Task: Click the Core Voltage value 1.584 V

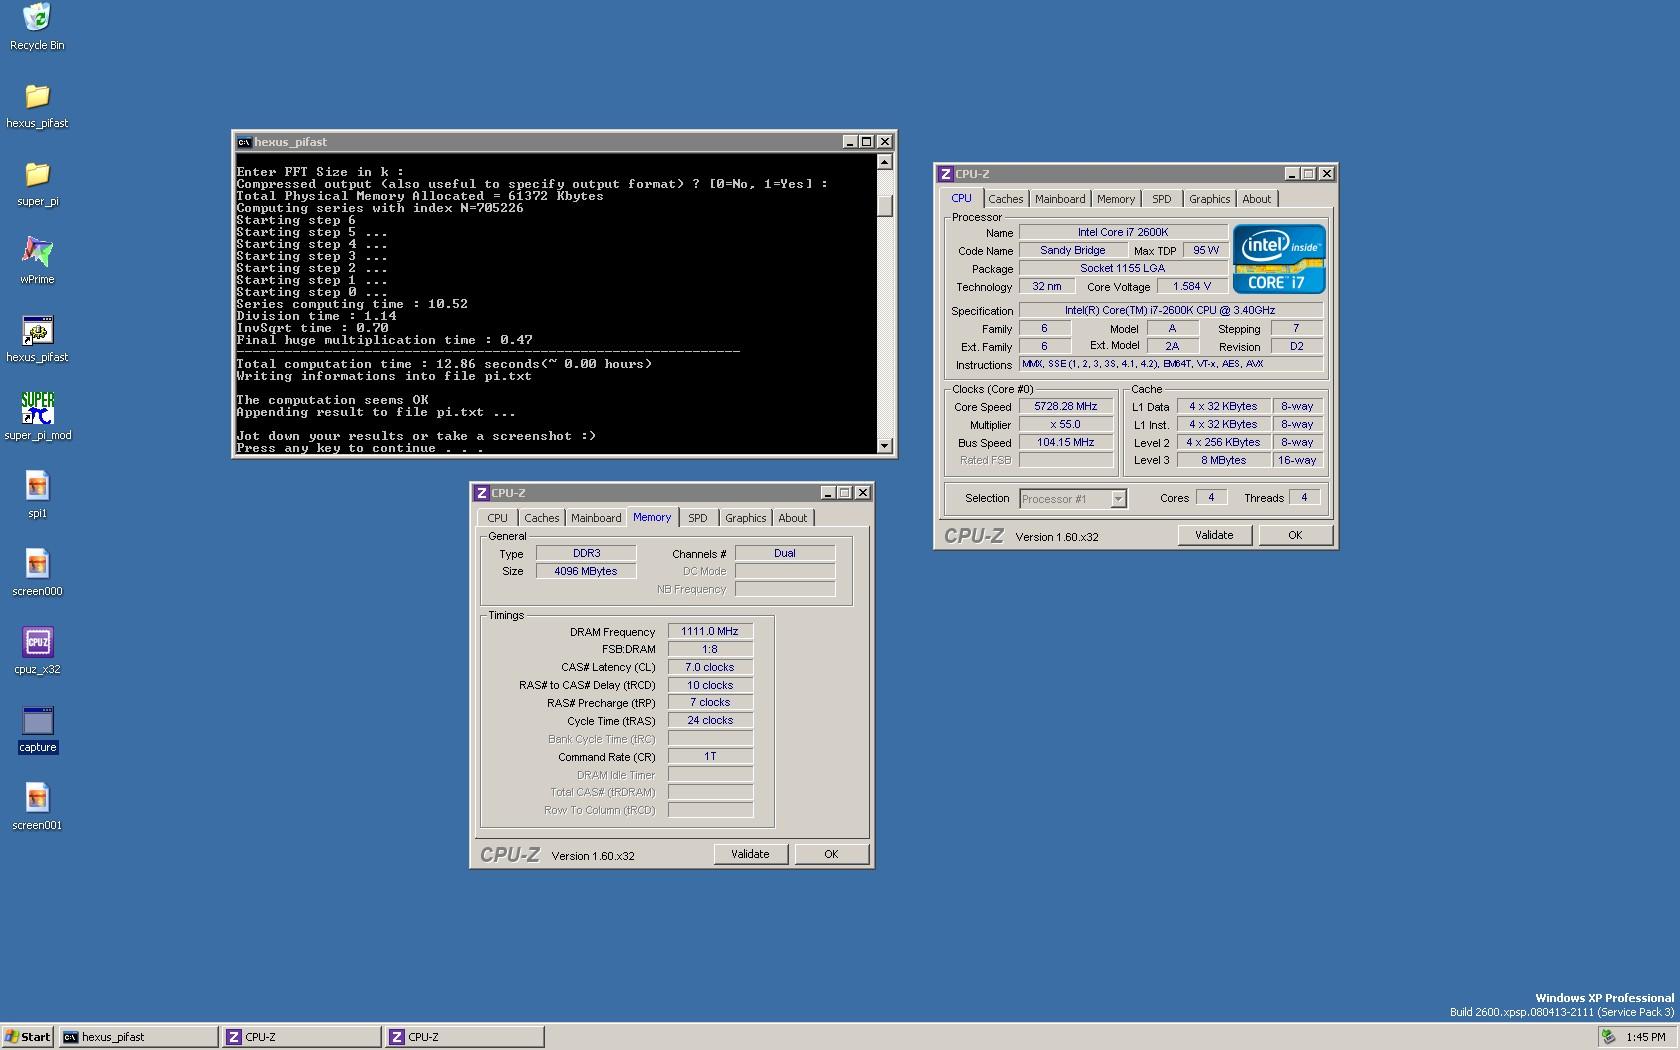Action: click(x=1191, y=287)
